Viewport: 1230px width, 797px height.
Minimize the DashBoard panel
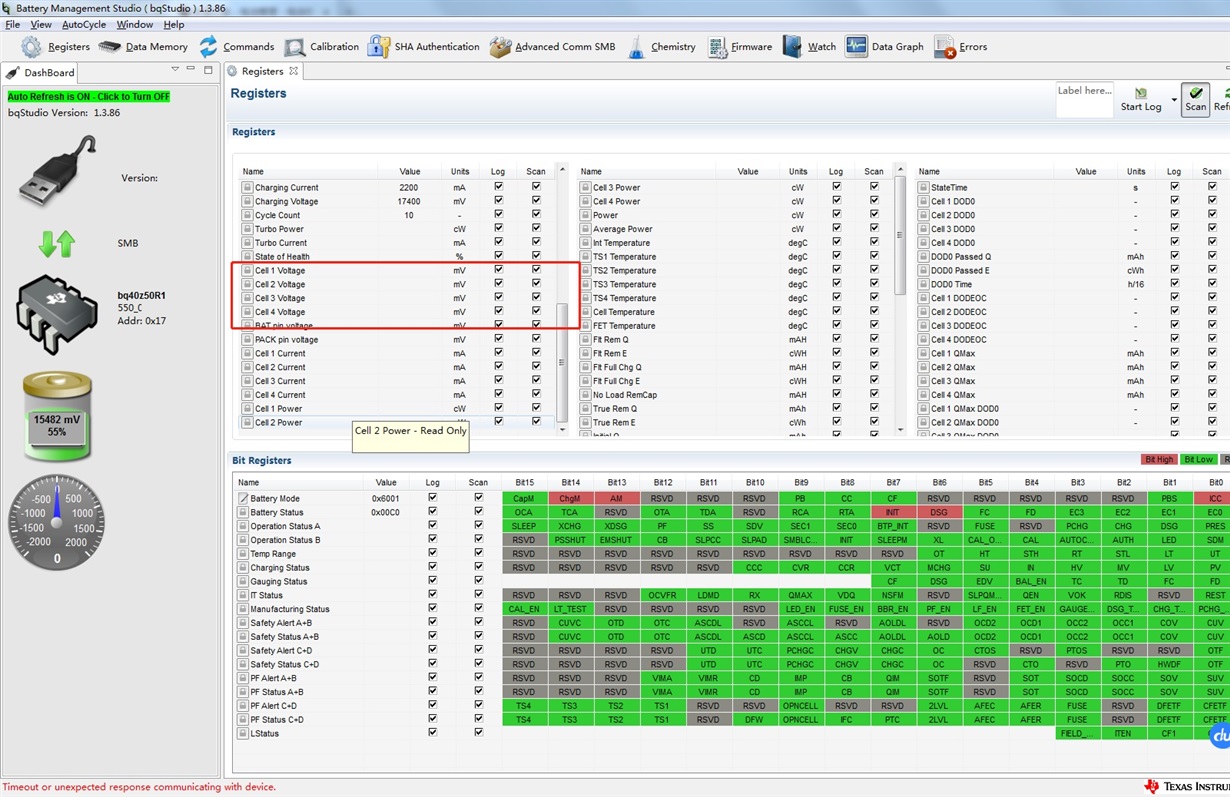190,71
